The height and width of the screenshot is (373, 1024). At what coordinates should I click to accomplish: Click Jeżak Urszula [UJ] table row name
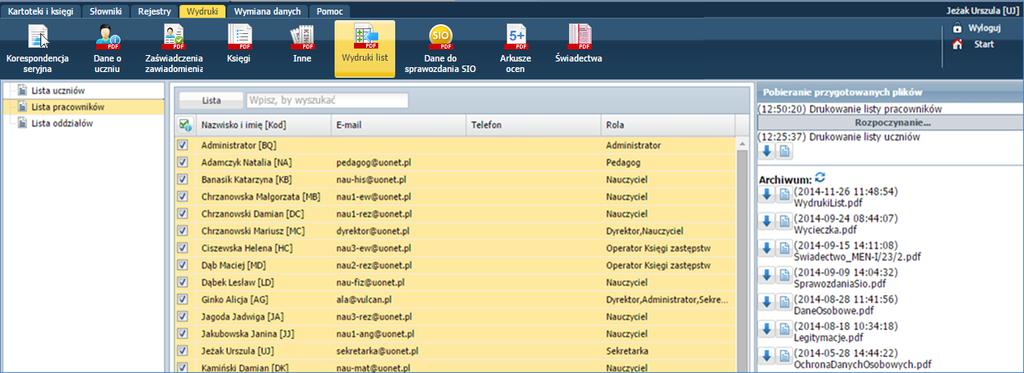click(x=238, y=351)
